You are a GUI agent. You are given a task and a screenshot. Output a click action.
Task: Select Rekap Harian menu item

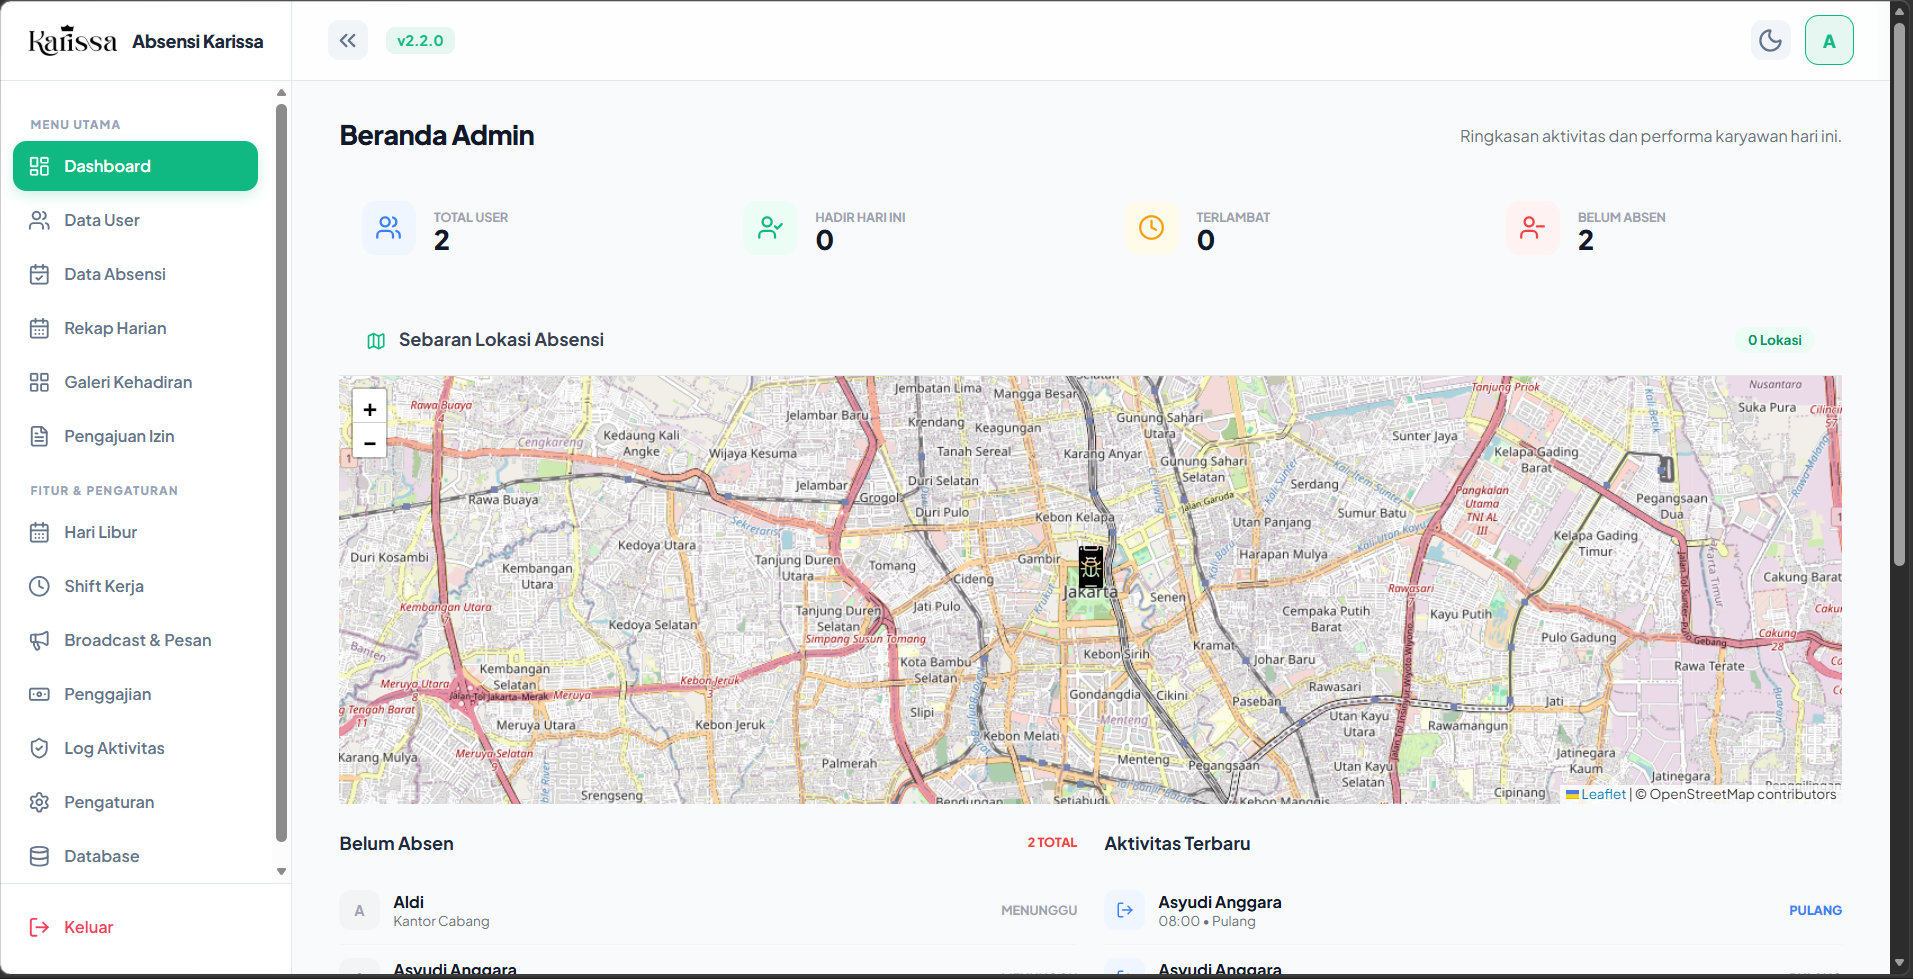135,328
